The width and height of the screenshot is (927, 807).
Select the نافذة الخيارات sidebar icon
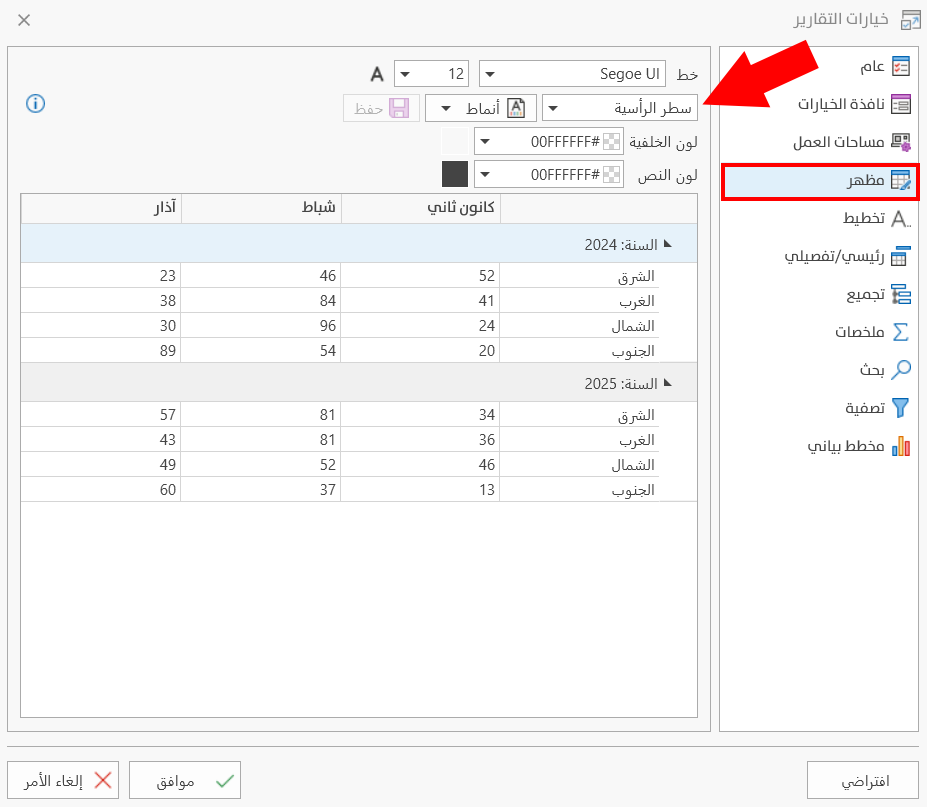pos(900,105)
